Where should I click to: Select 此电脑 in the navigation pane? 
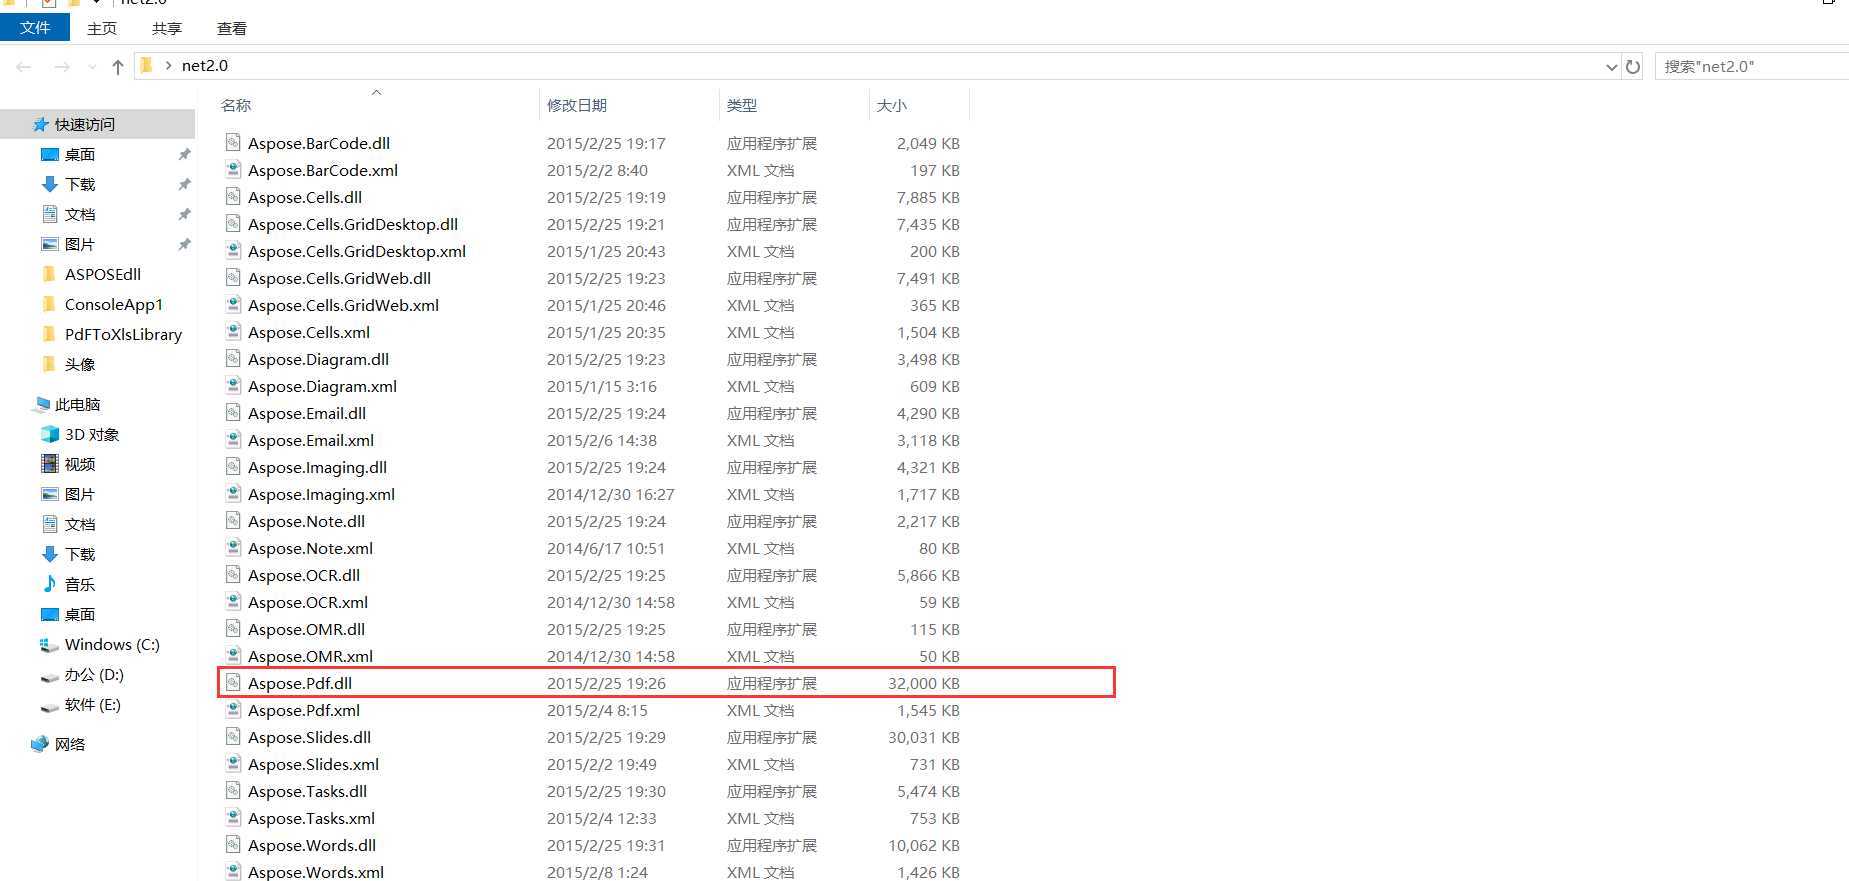click(x=78, y=404)
